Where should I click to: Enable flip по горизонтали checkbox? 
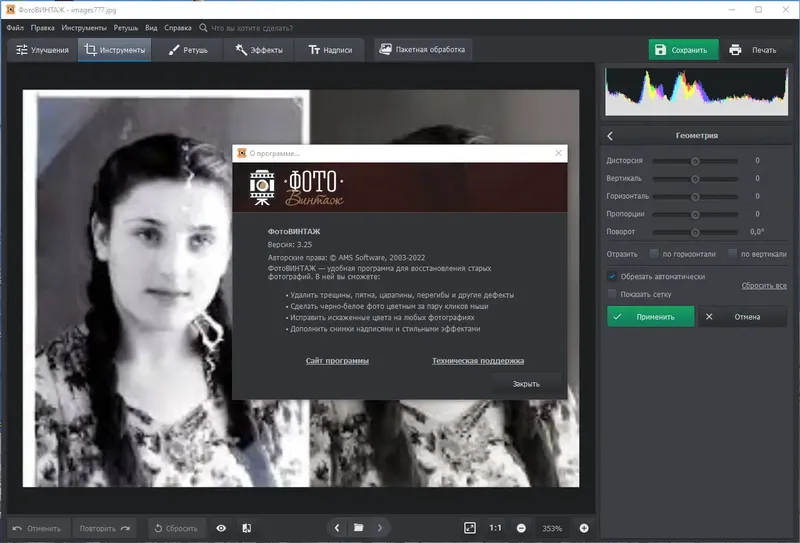click(x=654, y=254)
